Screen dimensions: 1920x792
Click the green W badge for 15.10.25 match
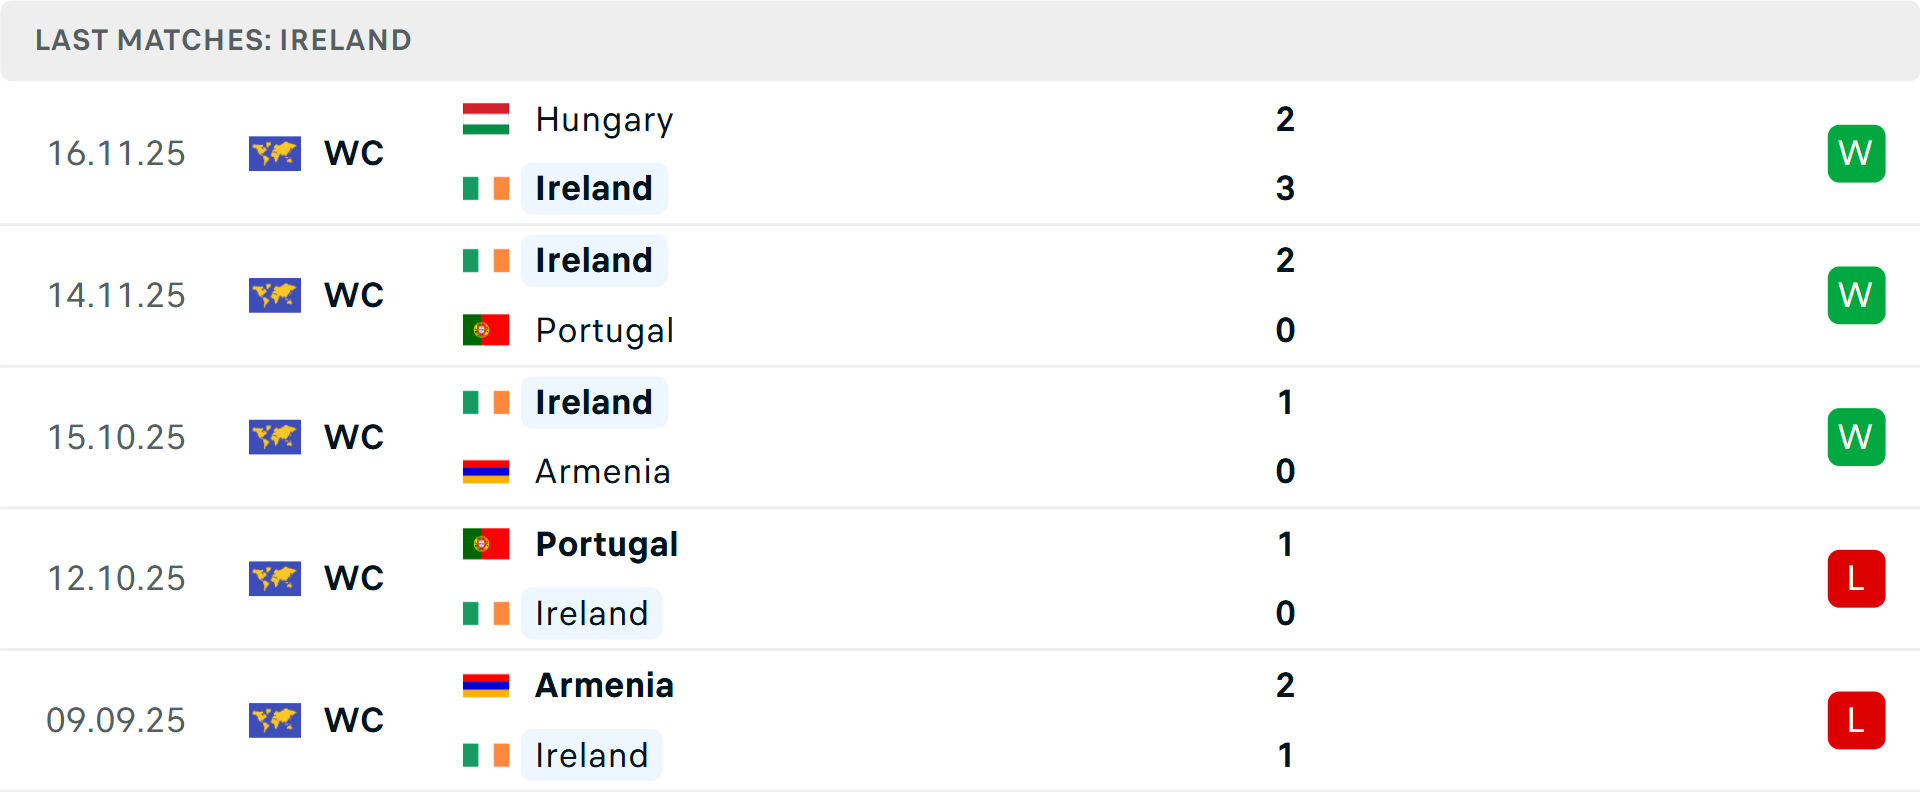1856,437
